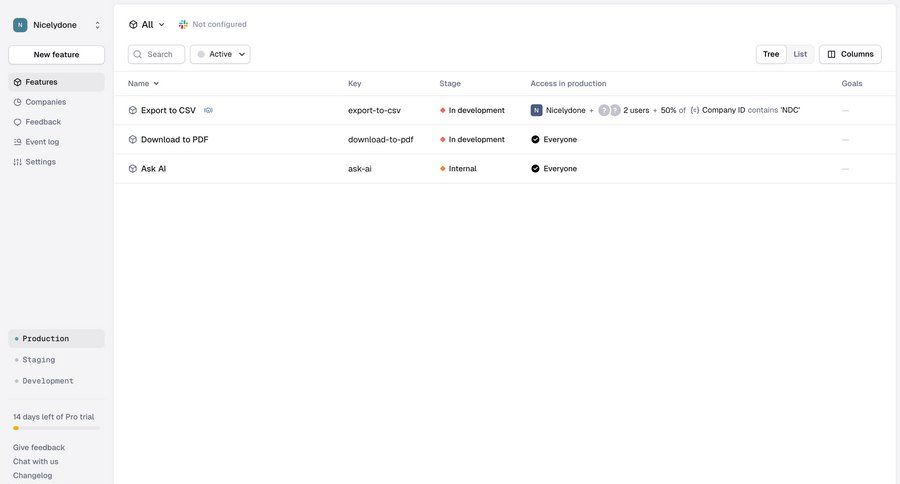Sort by the Name column header
The width and height of the screenshot is (900, 484).
(143, 84)
